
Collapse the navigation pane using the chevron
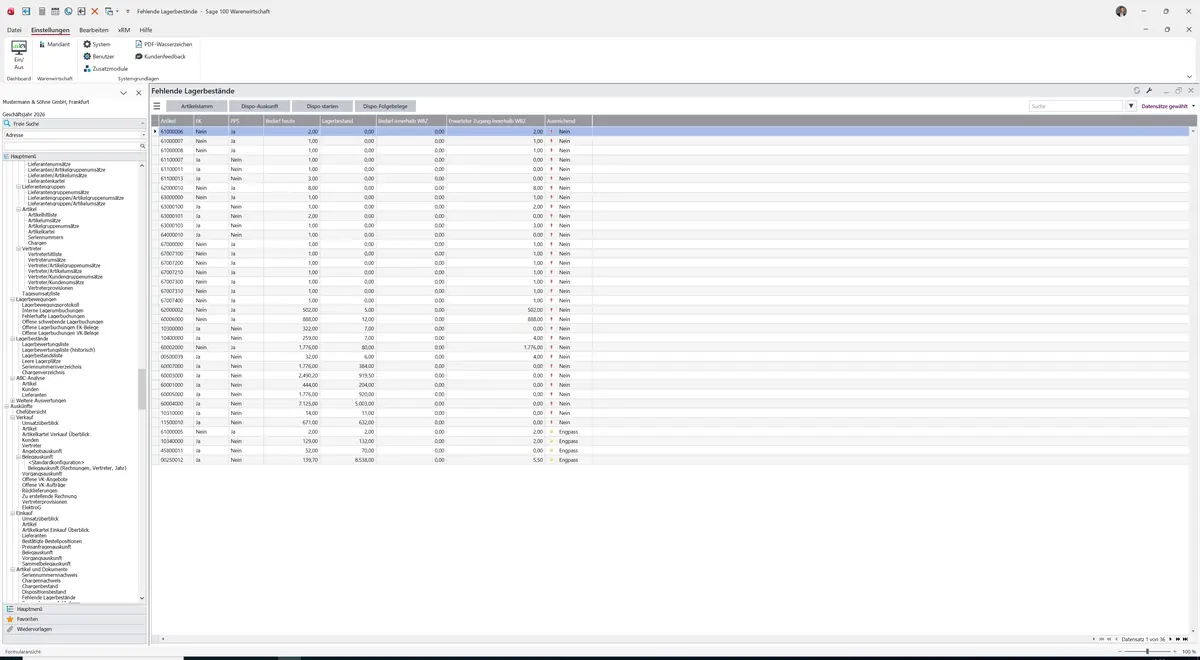[x=123, y=93]
